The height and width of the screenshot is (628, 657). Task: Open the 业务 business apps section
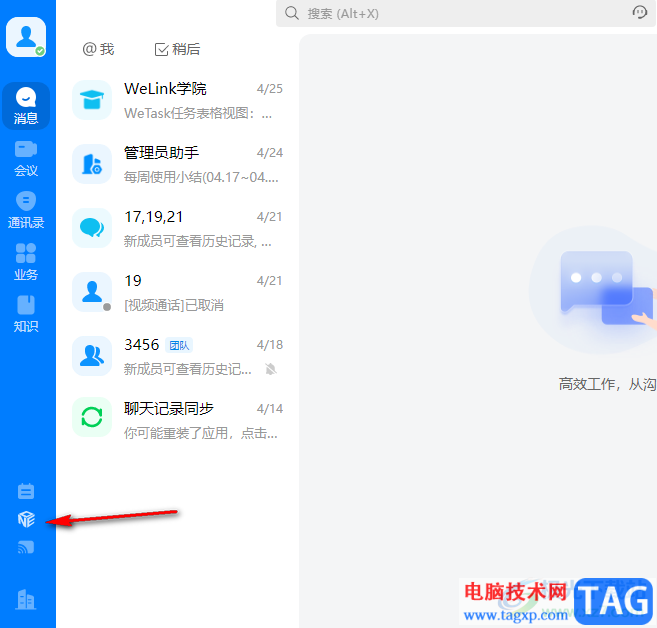[26, 262]
